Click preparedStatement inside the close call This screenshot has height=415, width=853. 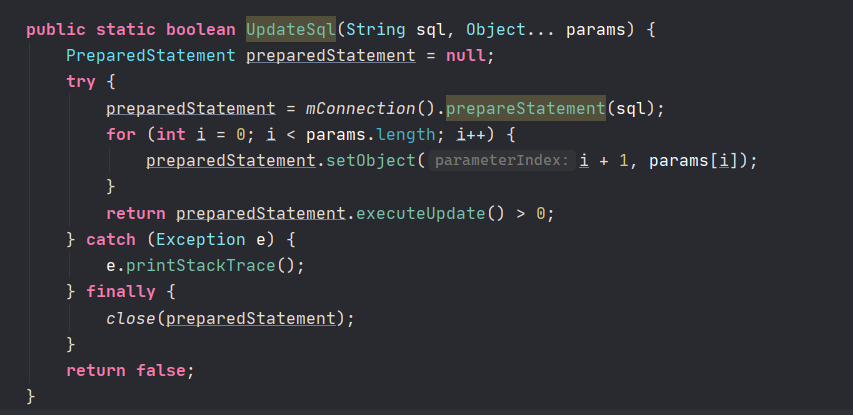click(x=251, y=318)
